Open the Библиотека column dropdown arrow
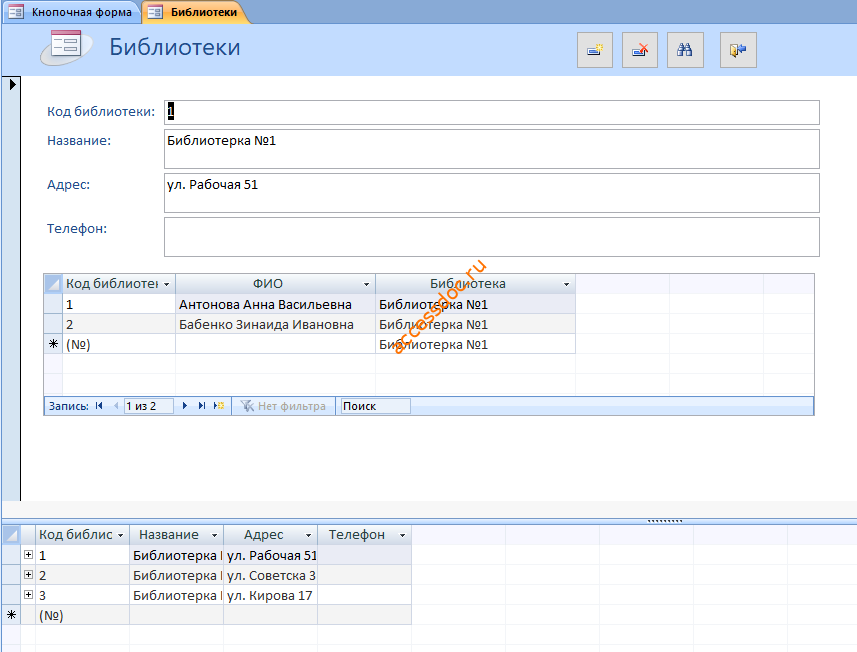This screenshot has width=857, height=652. coord(566,284)
